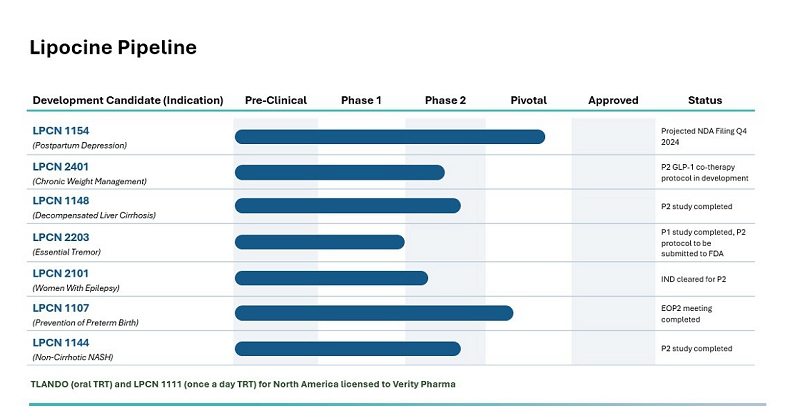Click the LPCN 1154 candidate name
Viewport: 785px width, 408px height.
(x=60, y=131)
